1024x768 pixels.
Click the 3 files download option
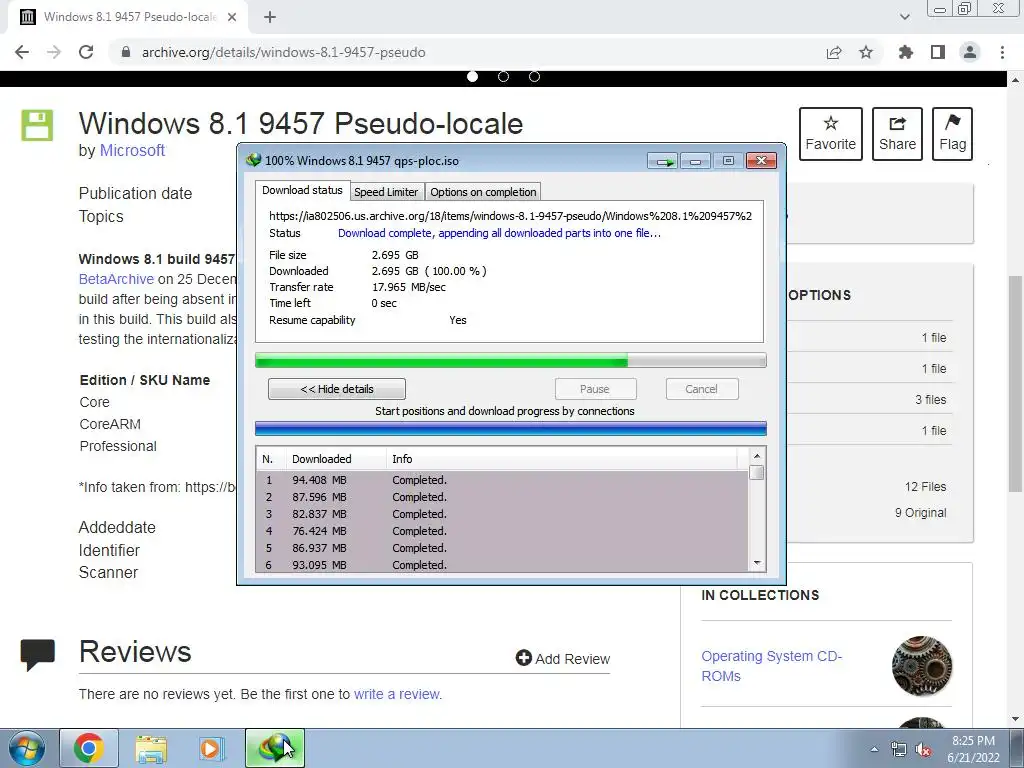pyautogui.click(x=930, y=400)
